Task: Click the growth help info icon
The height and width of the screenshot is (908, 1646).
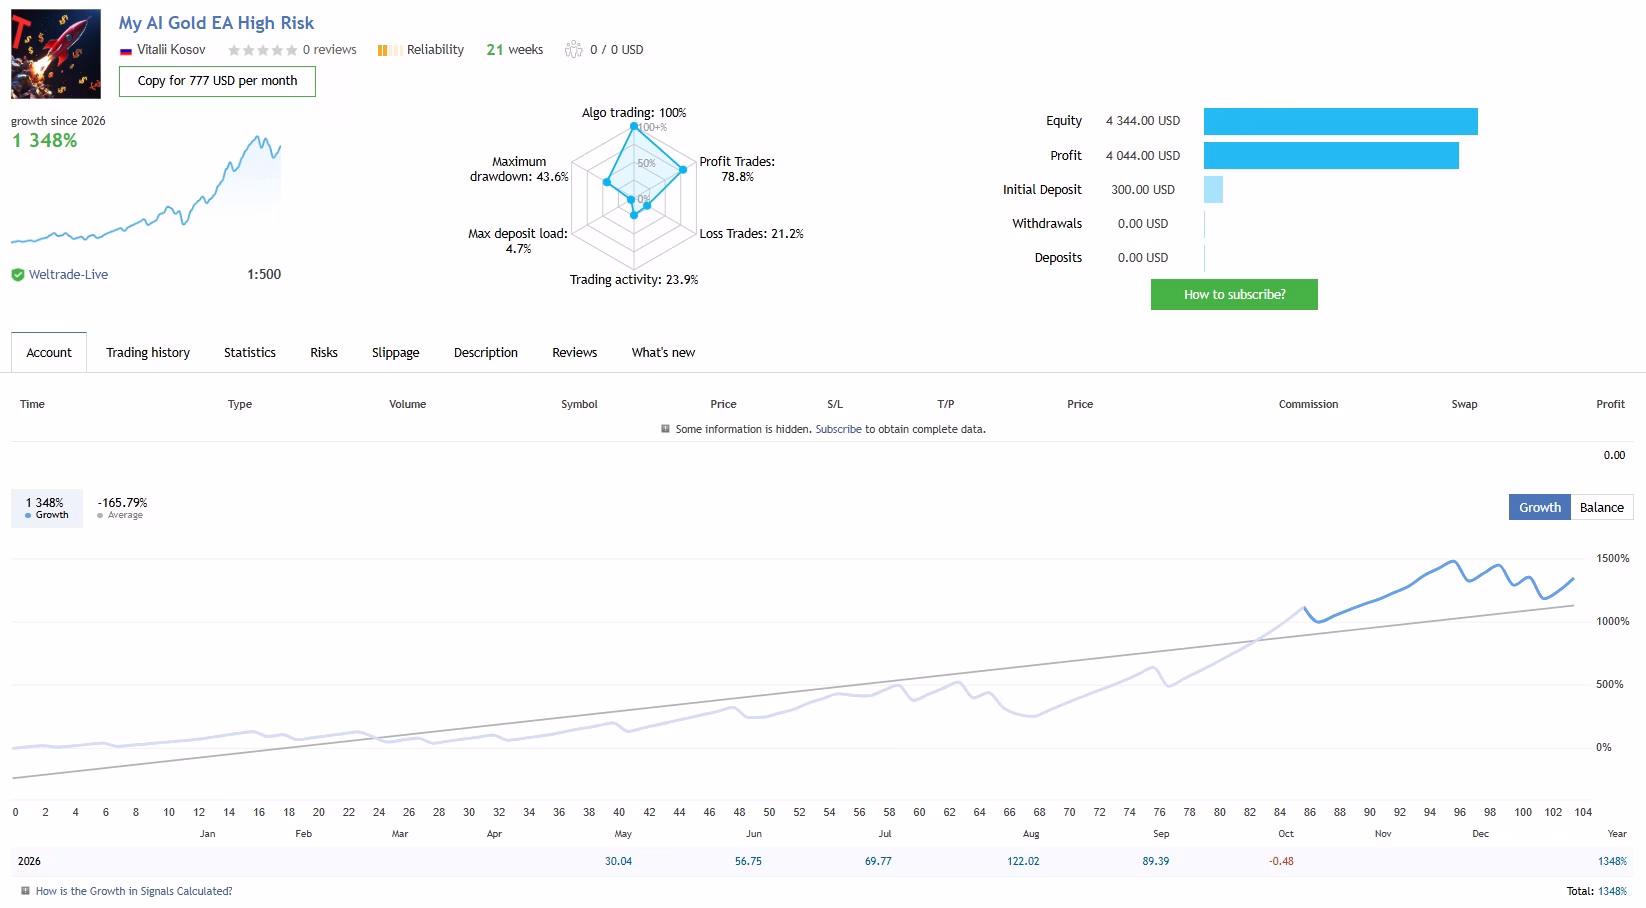Action: pyautogui.click(x=25, y=891)
